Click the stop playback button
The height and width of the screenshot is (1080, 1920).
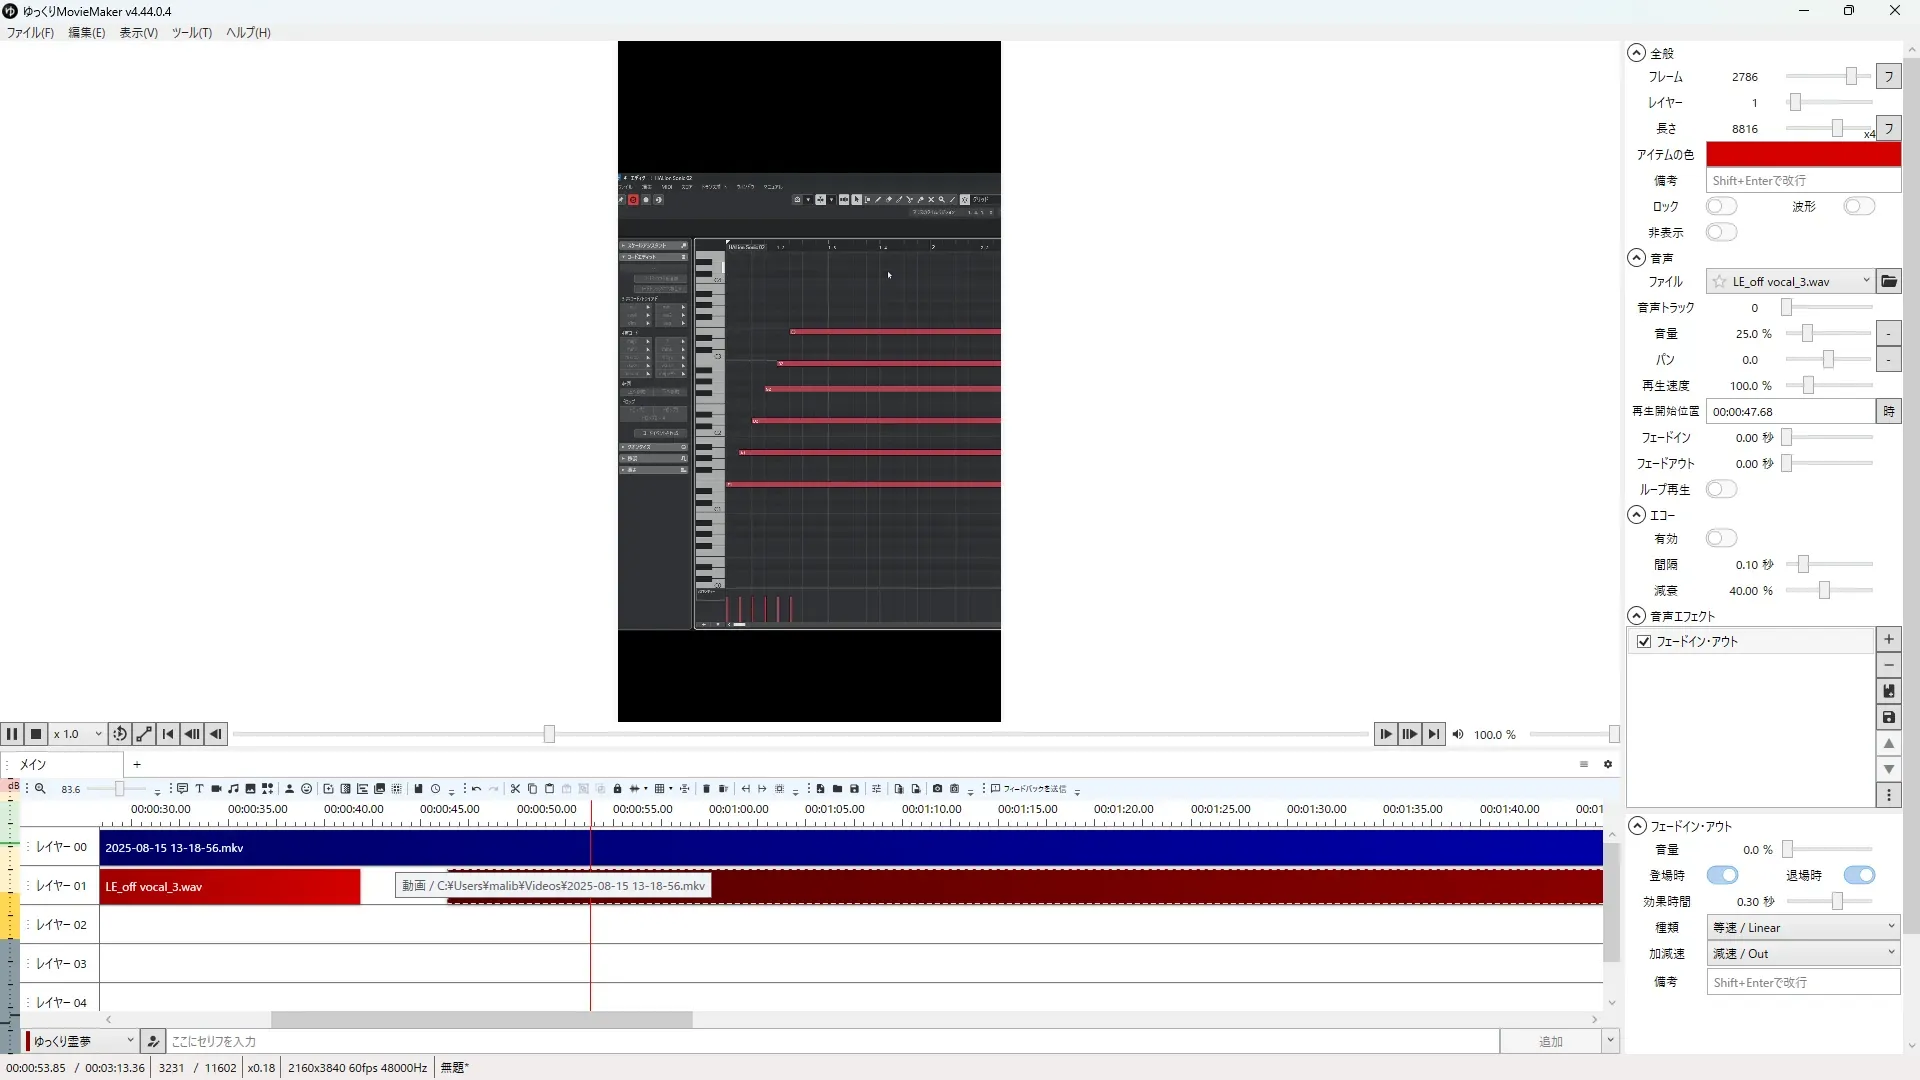coord(36,734)
